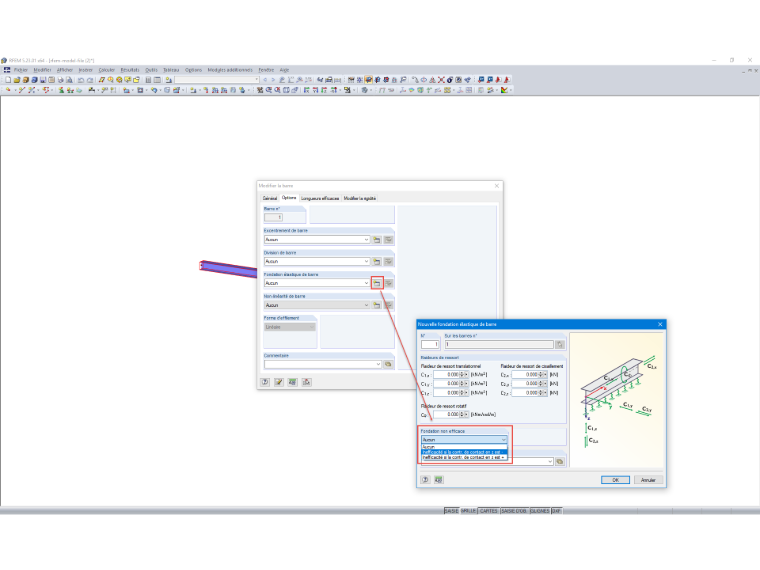Click units icon in foundation dialog
Image resolution: width=760 pixels, height=570 pixels.
(439, 479)
